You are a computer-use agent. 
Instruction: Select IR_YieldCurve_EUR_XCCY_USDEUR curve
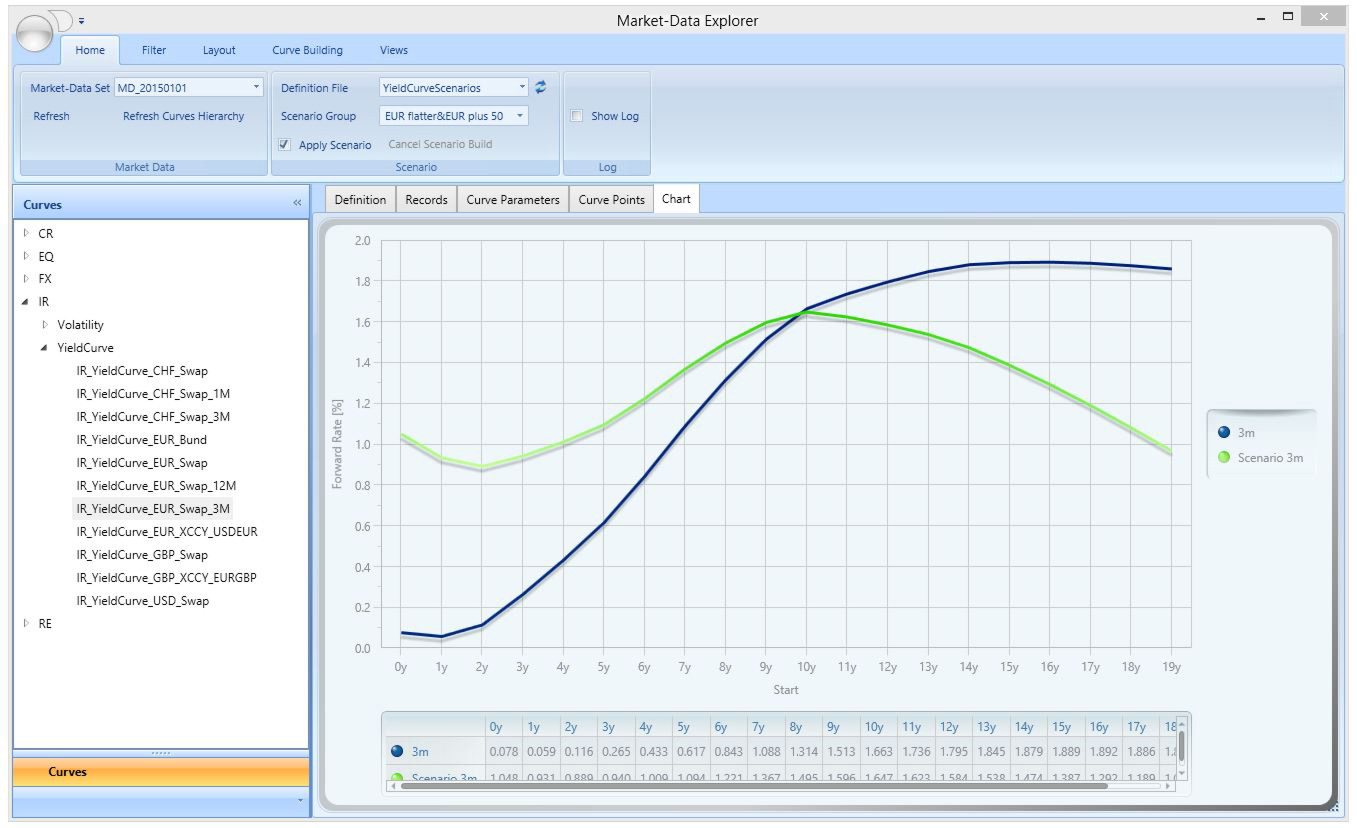click(167, 532)
